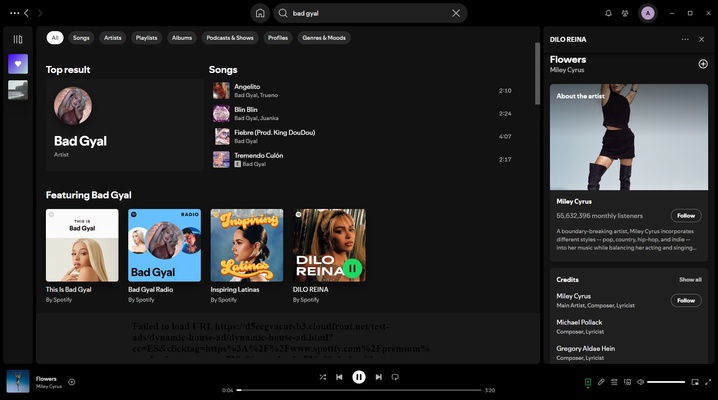The height and width of the screenshot is (400, 718).
Task: Pause playback in bottom bar
Action: coord(359,377)
